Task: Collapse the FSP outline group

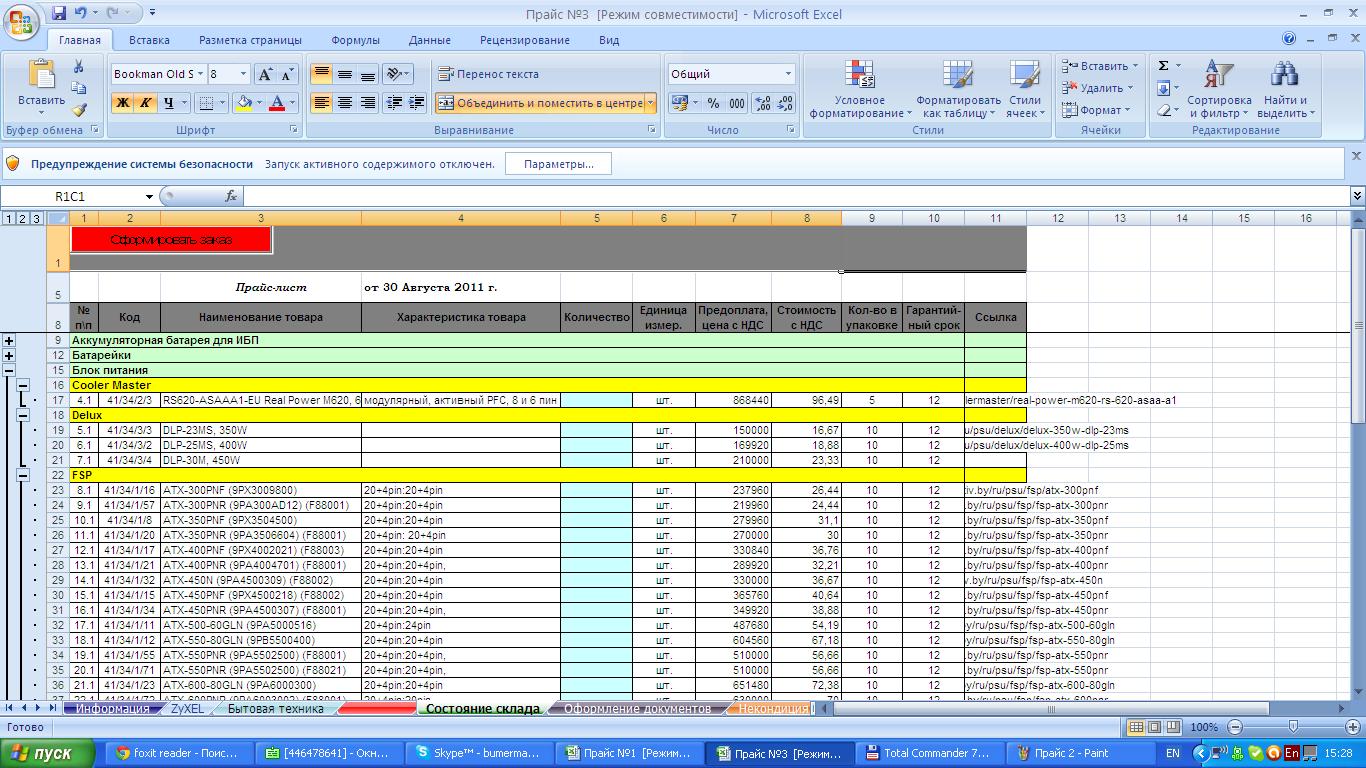Action: (x=23, y=475)
